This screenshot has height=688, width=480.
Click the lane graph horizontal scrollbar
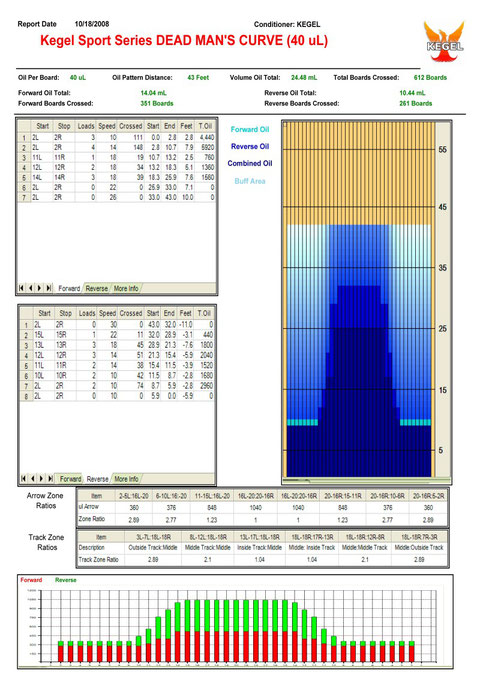(366, 480)
